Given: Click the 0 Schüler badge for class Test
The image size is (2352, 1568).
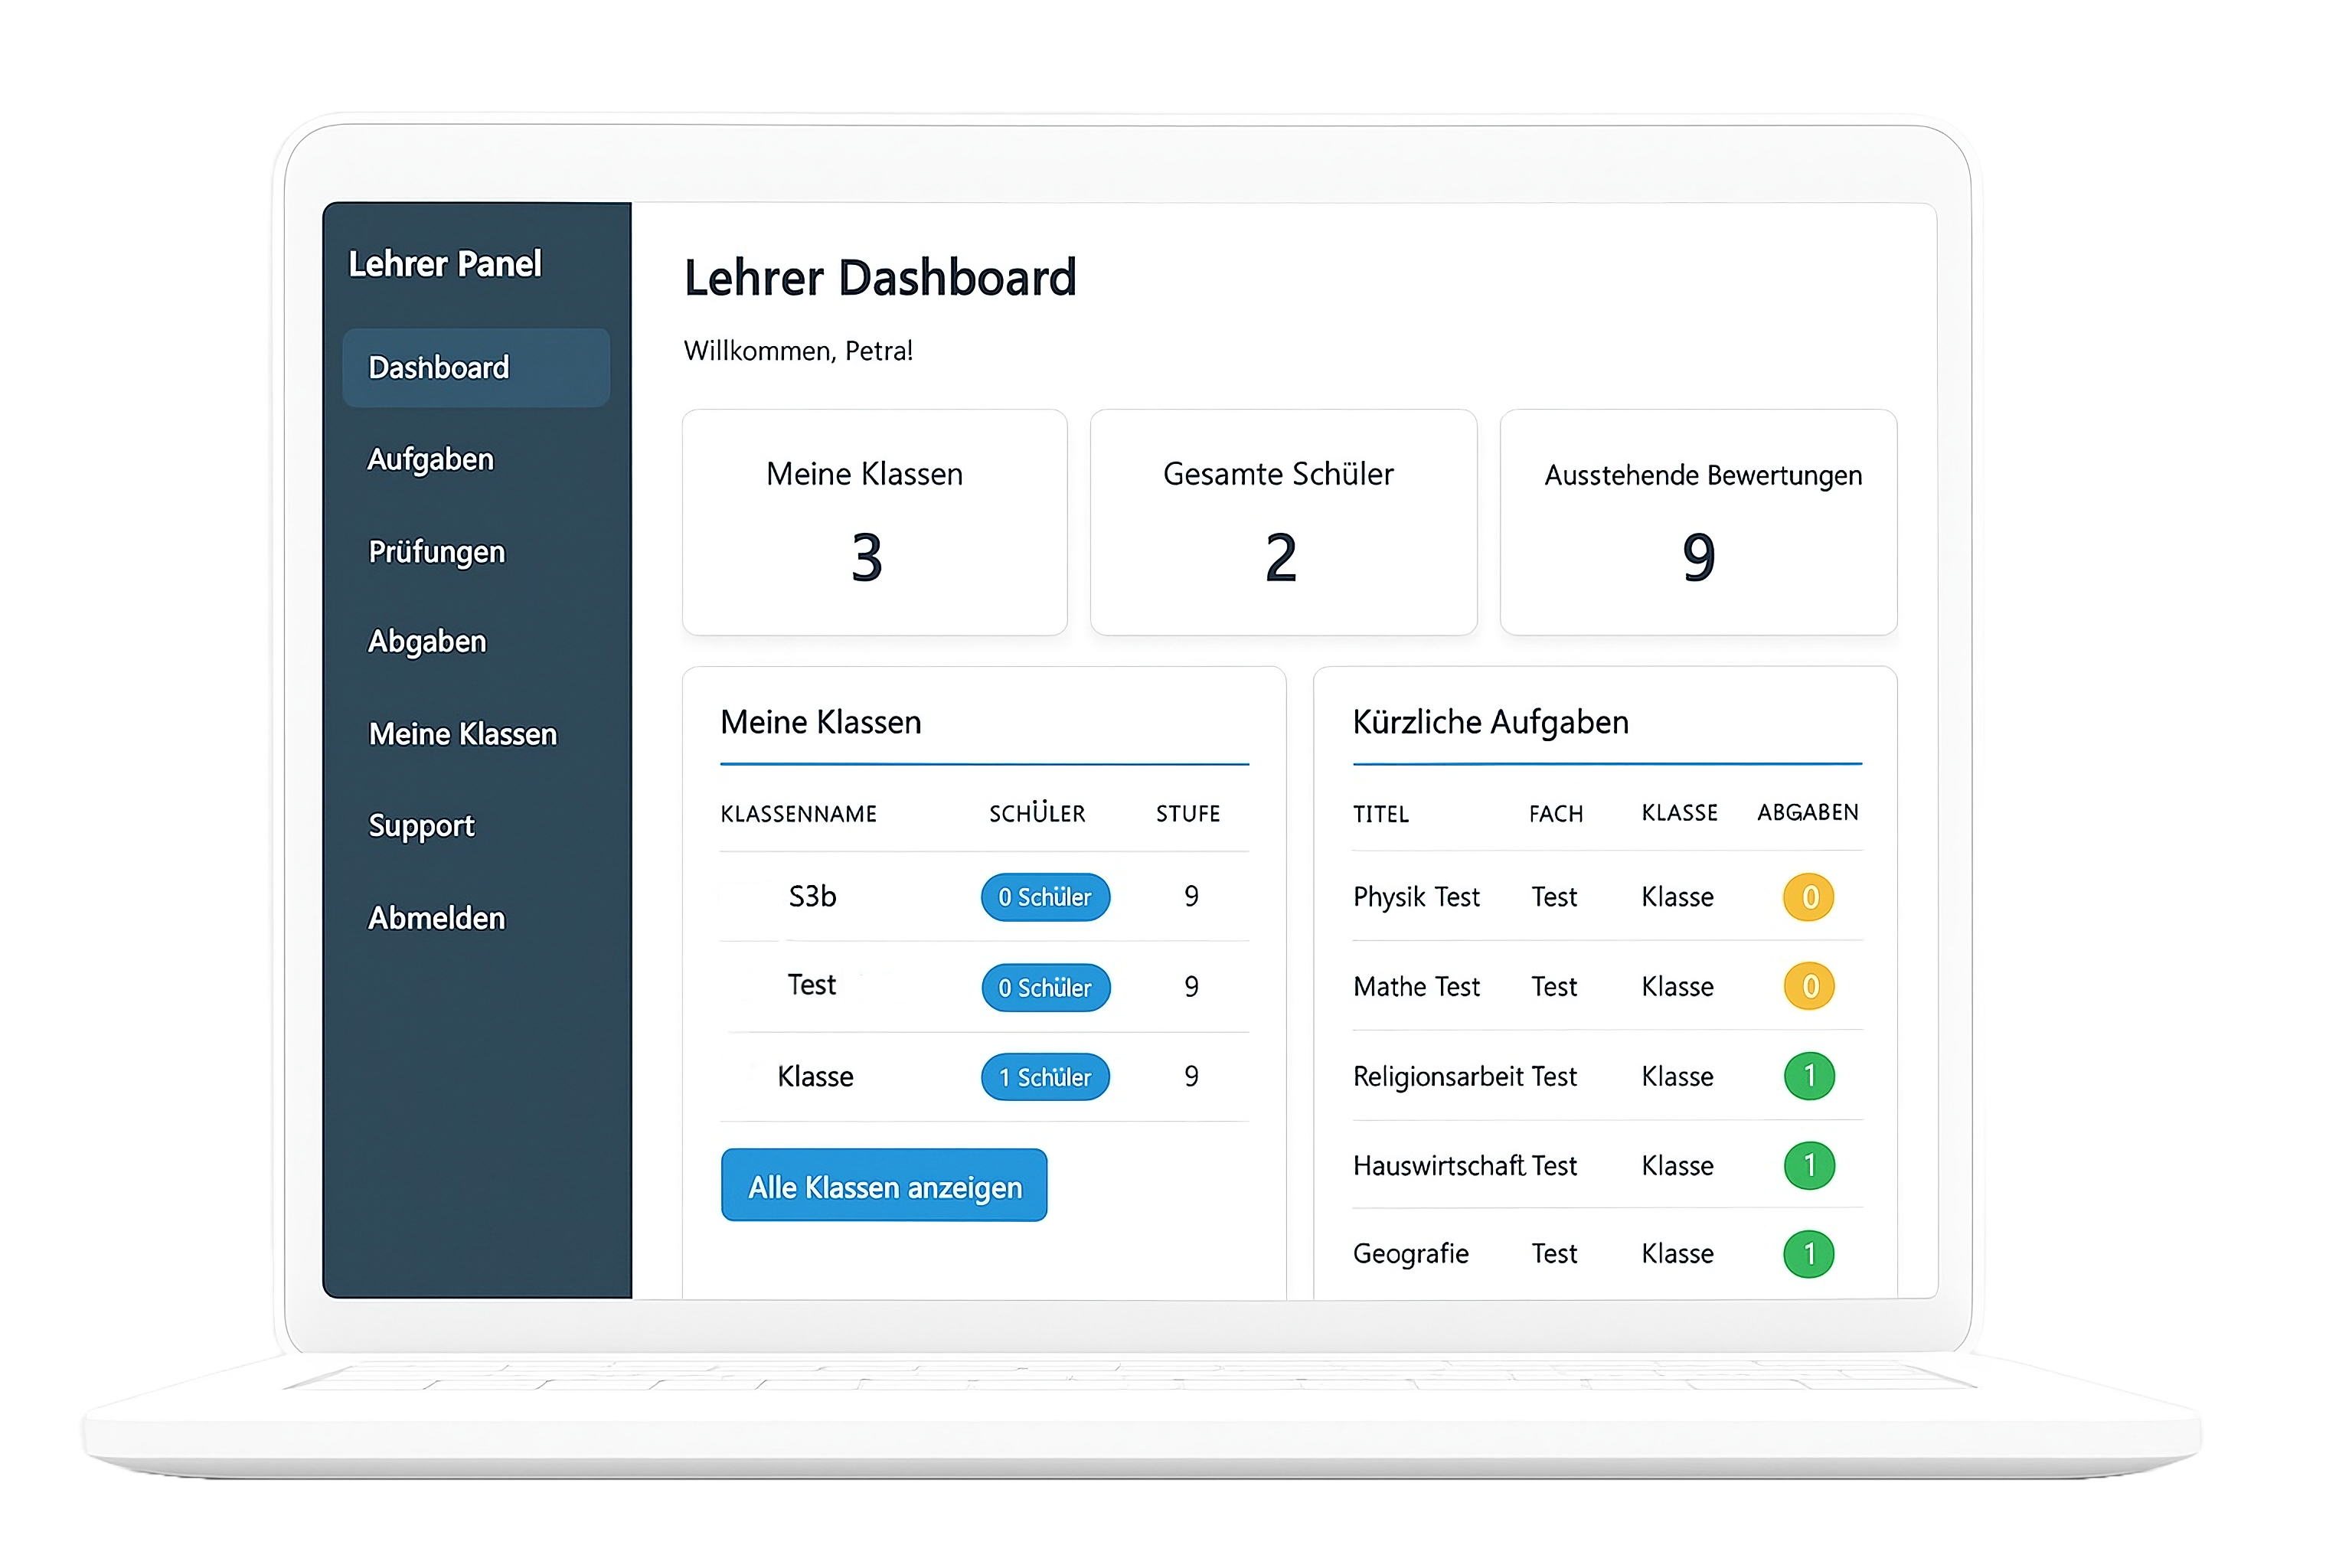Looking at the screenshot, I should [1045, 987].
